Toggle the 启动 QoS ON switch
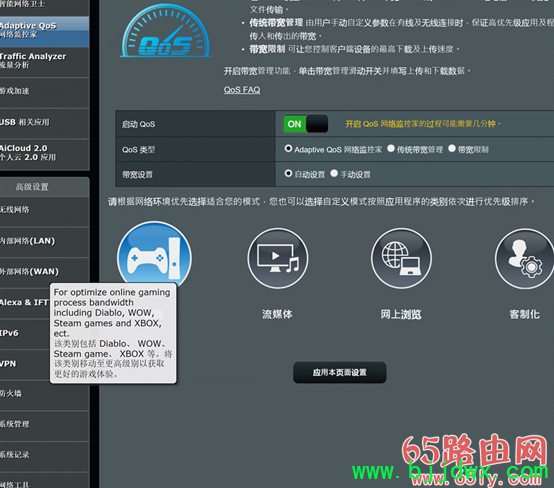This screenshot has width=554, height=488. point(306,124)
